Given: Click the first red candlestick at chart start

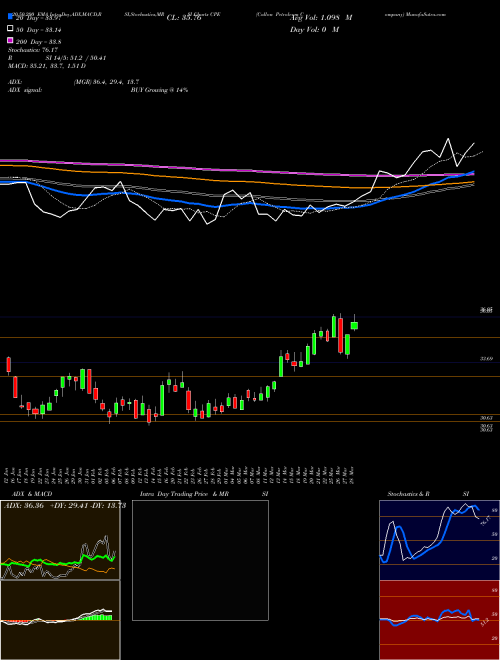Looking at the screenshot, I should click(x=8, y=365).
